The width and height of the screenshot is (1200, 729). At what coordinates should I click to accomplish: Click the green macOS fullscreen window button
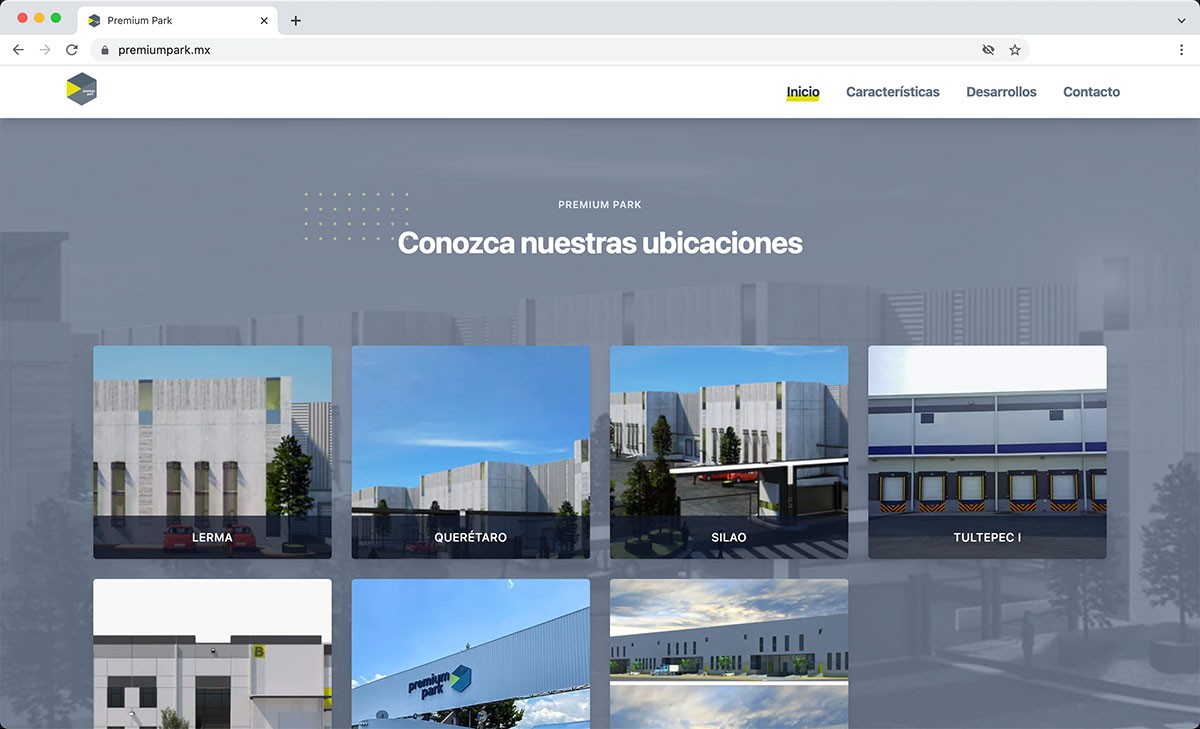[x=56, y=18]
